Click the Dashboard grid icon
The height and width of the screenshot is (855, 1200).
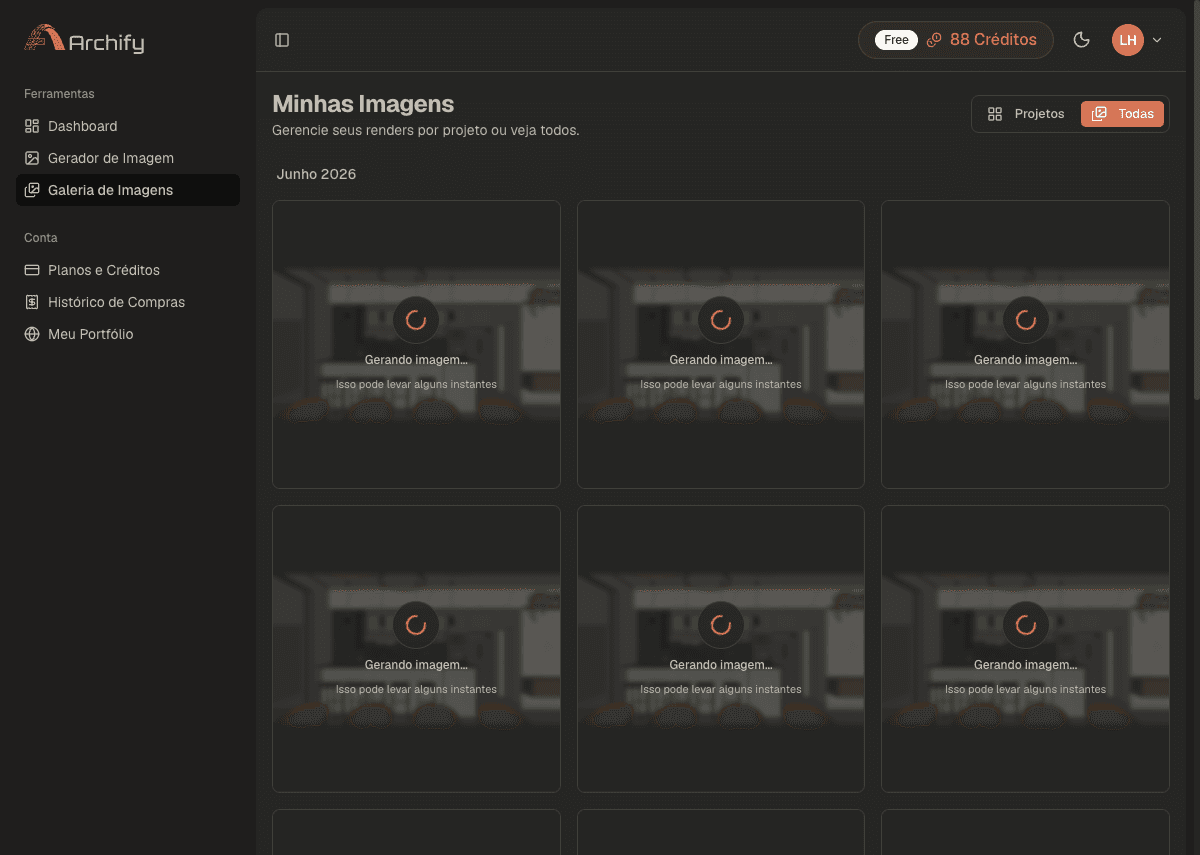tap(32, 126)
